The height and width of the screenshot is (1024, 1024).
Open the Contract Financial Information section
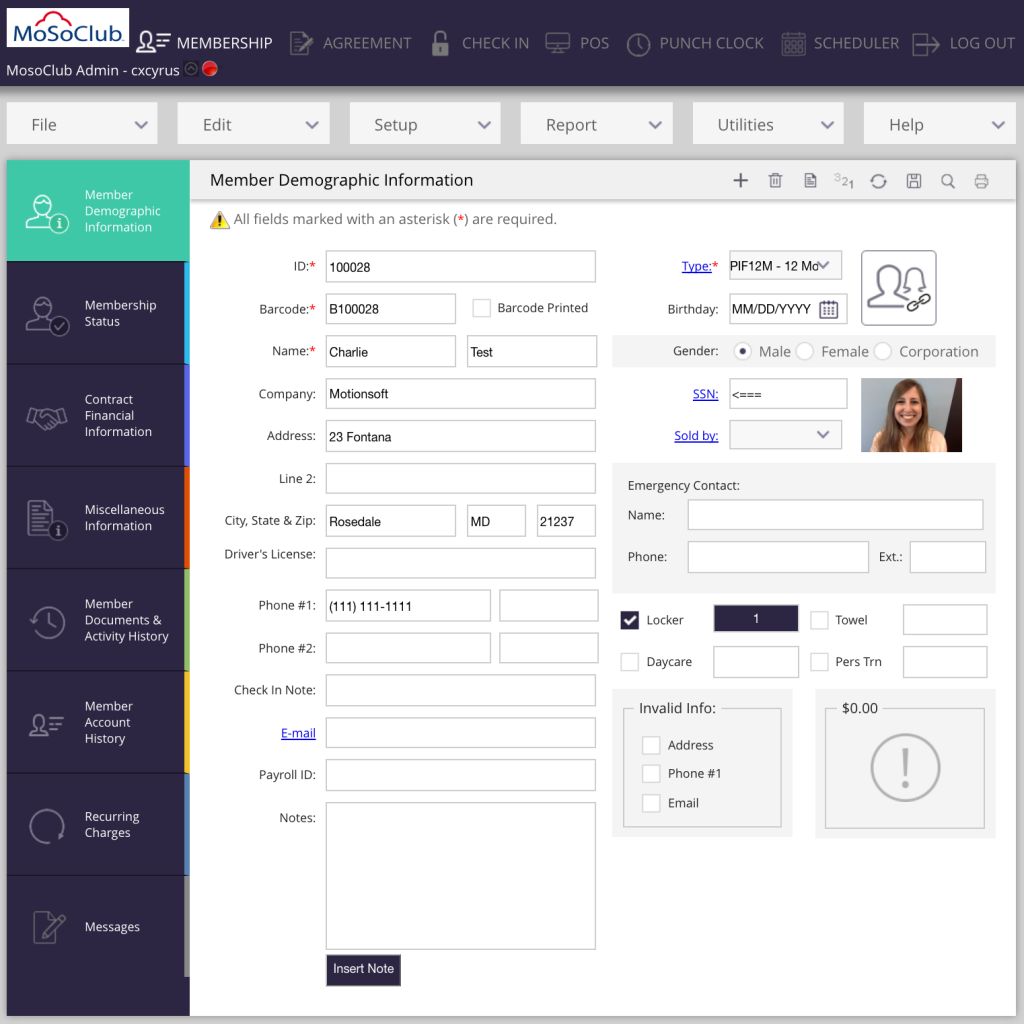96,415
